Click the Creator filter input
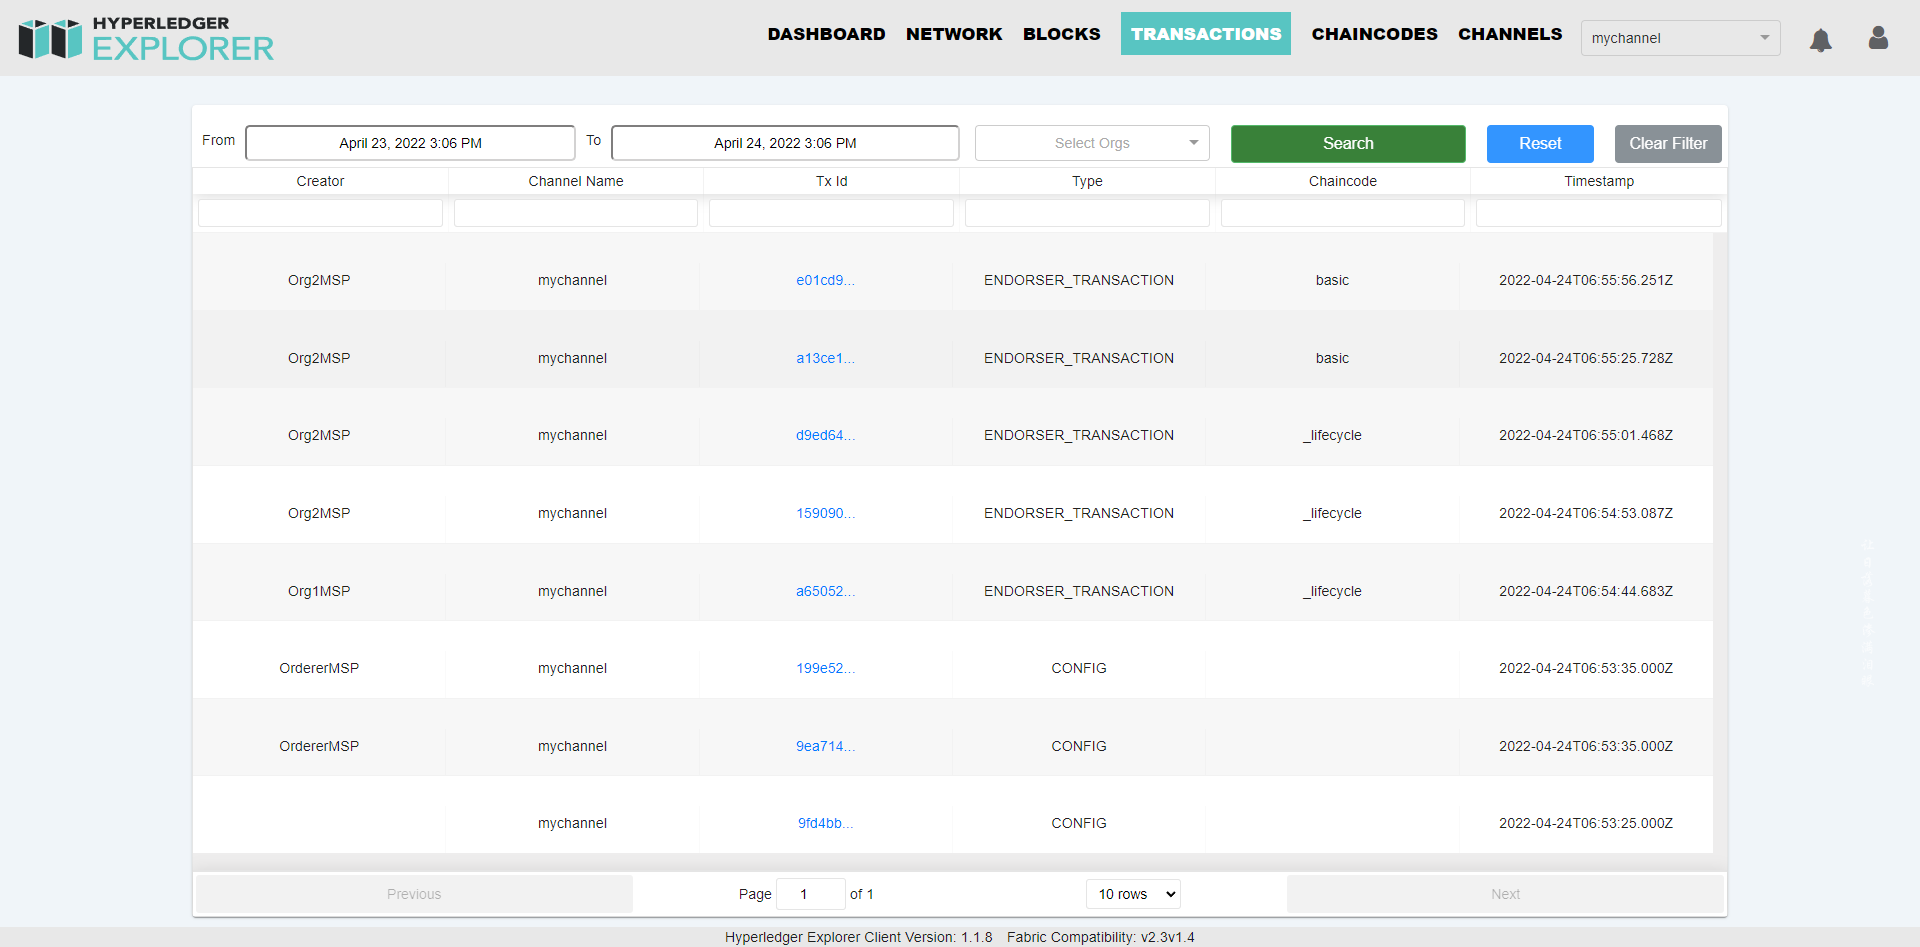Image resolution: width=1920 pixels, height=947 pixels. coord(320,213)
